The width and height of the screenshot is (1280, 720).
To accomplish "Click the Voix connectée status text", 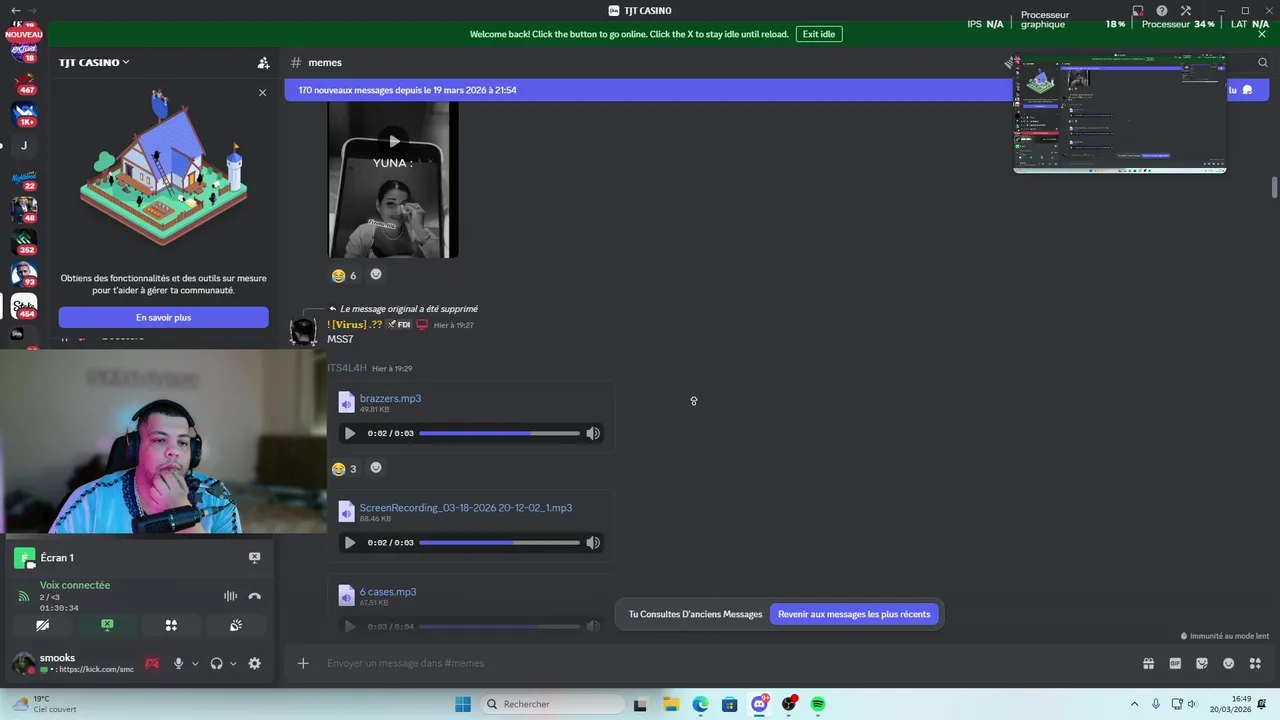I will [x=75, y=585].
